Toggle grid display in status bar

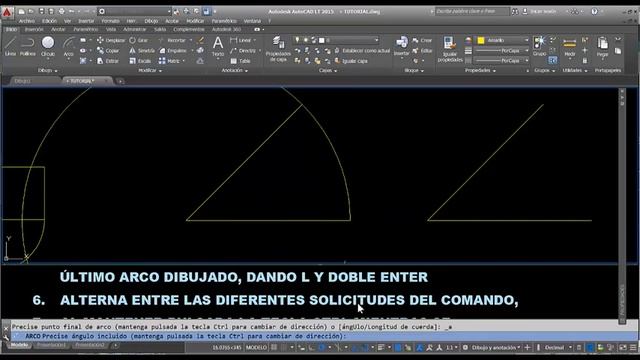[x=274, y=348]
